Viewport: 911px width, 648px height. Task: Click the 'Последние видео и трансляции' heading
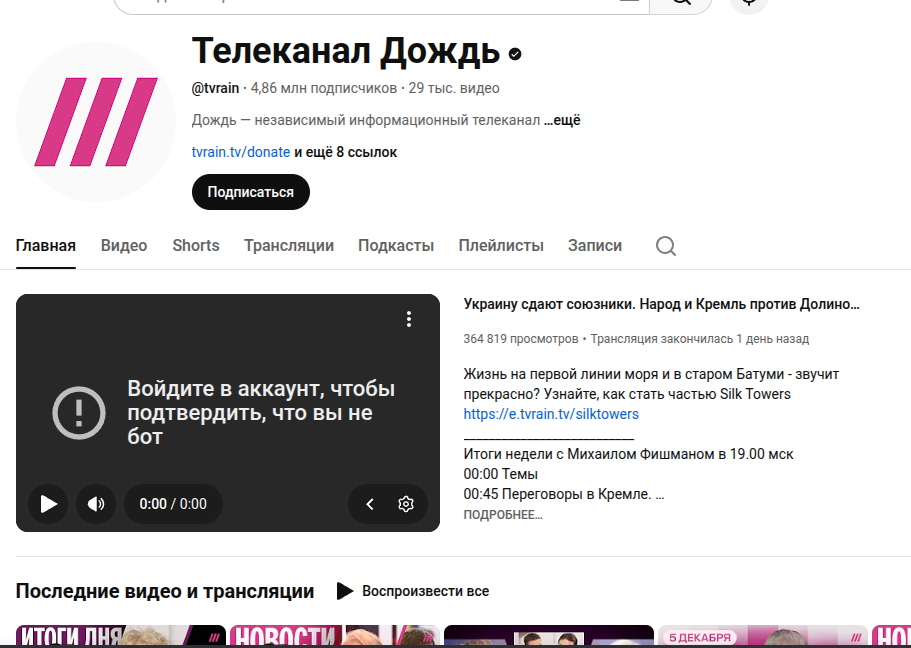165,591
